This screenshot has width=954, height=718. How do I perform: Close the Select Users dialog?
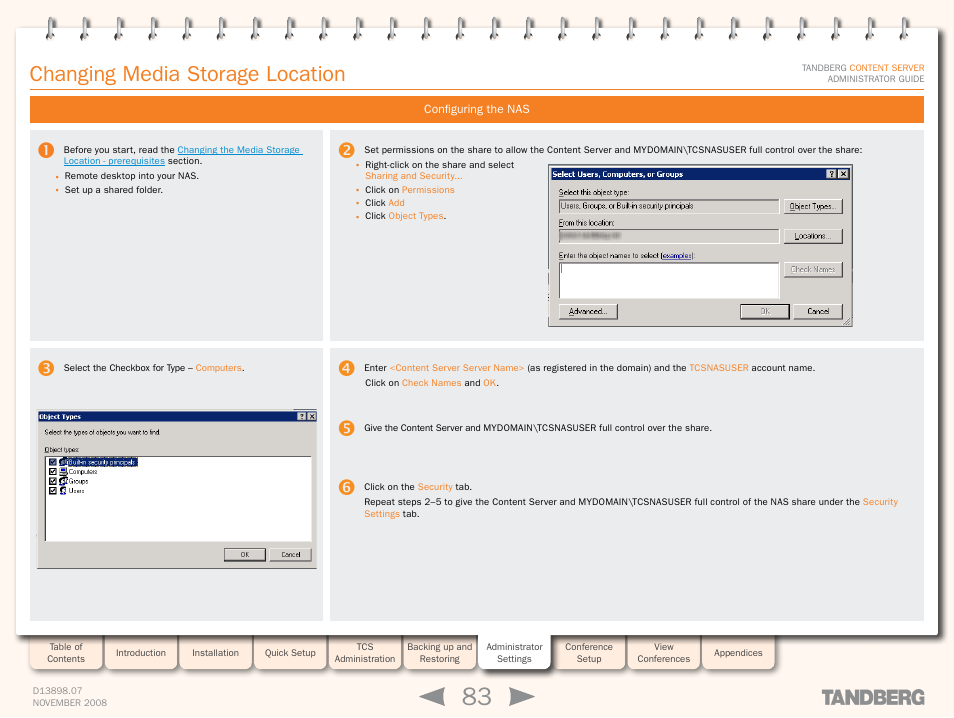(x=843, y=174)
